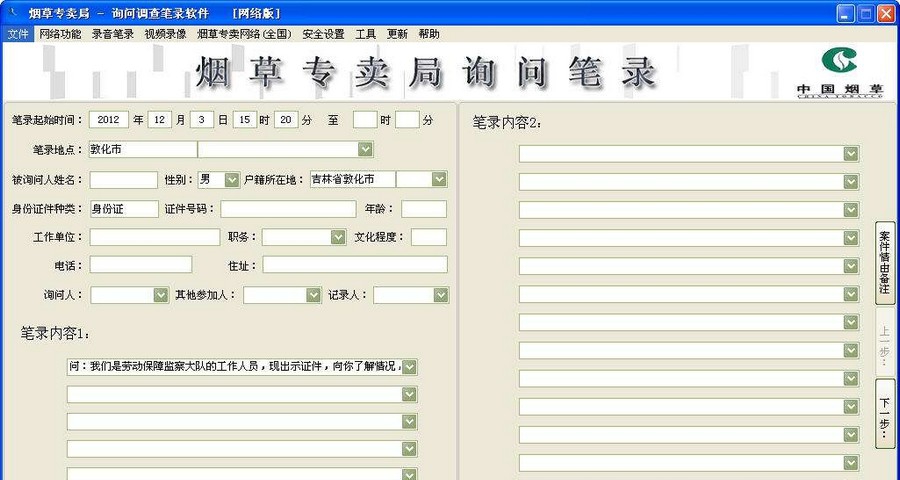Click the fourth 笔录内容2 line text field
The width and height of the screenshot is (900, 480).
click(681, 238)
